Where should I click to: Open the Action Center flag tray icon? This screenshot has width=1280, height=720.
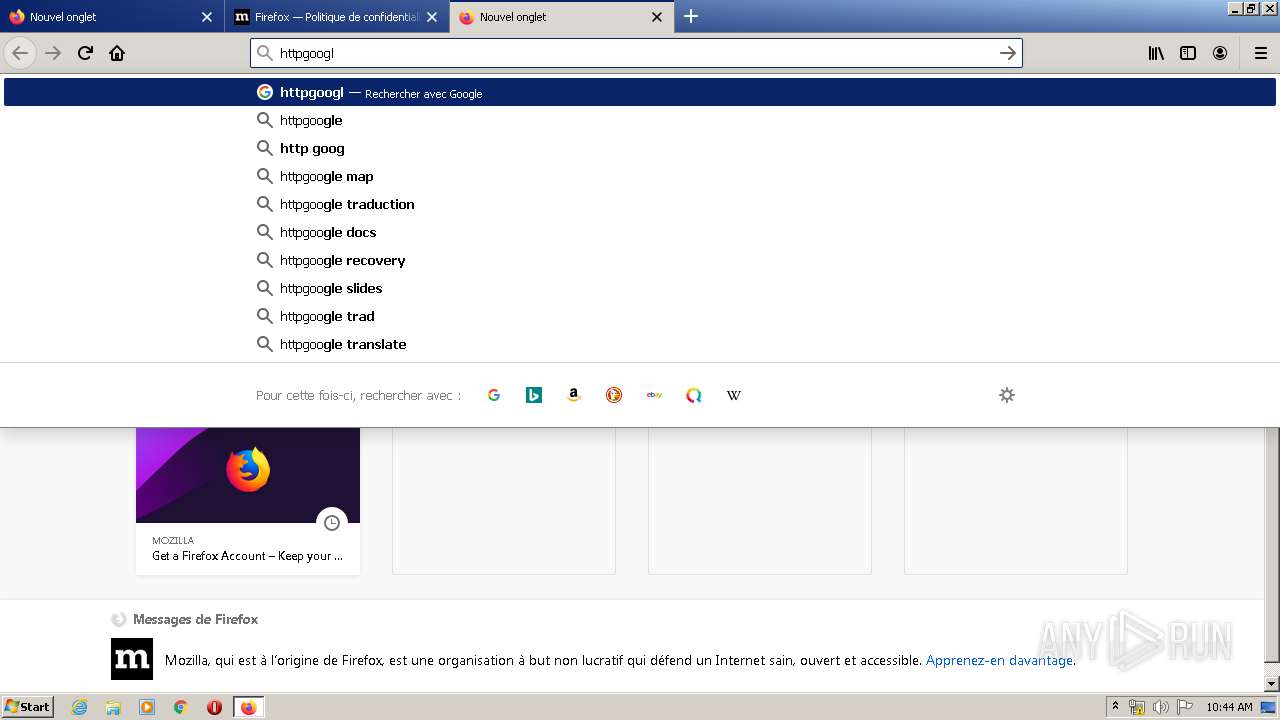[1184, 707]
